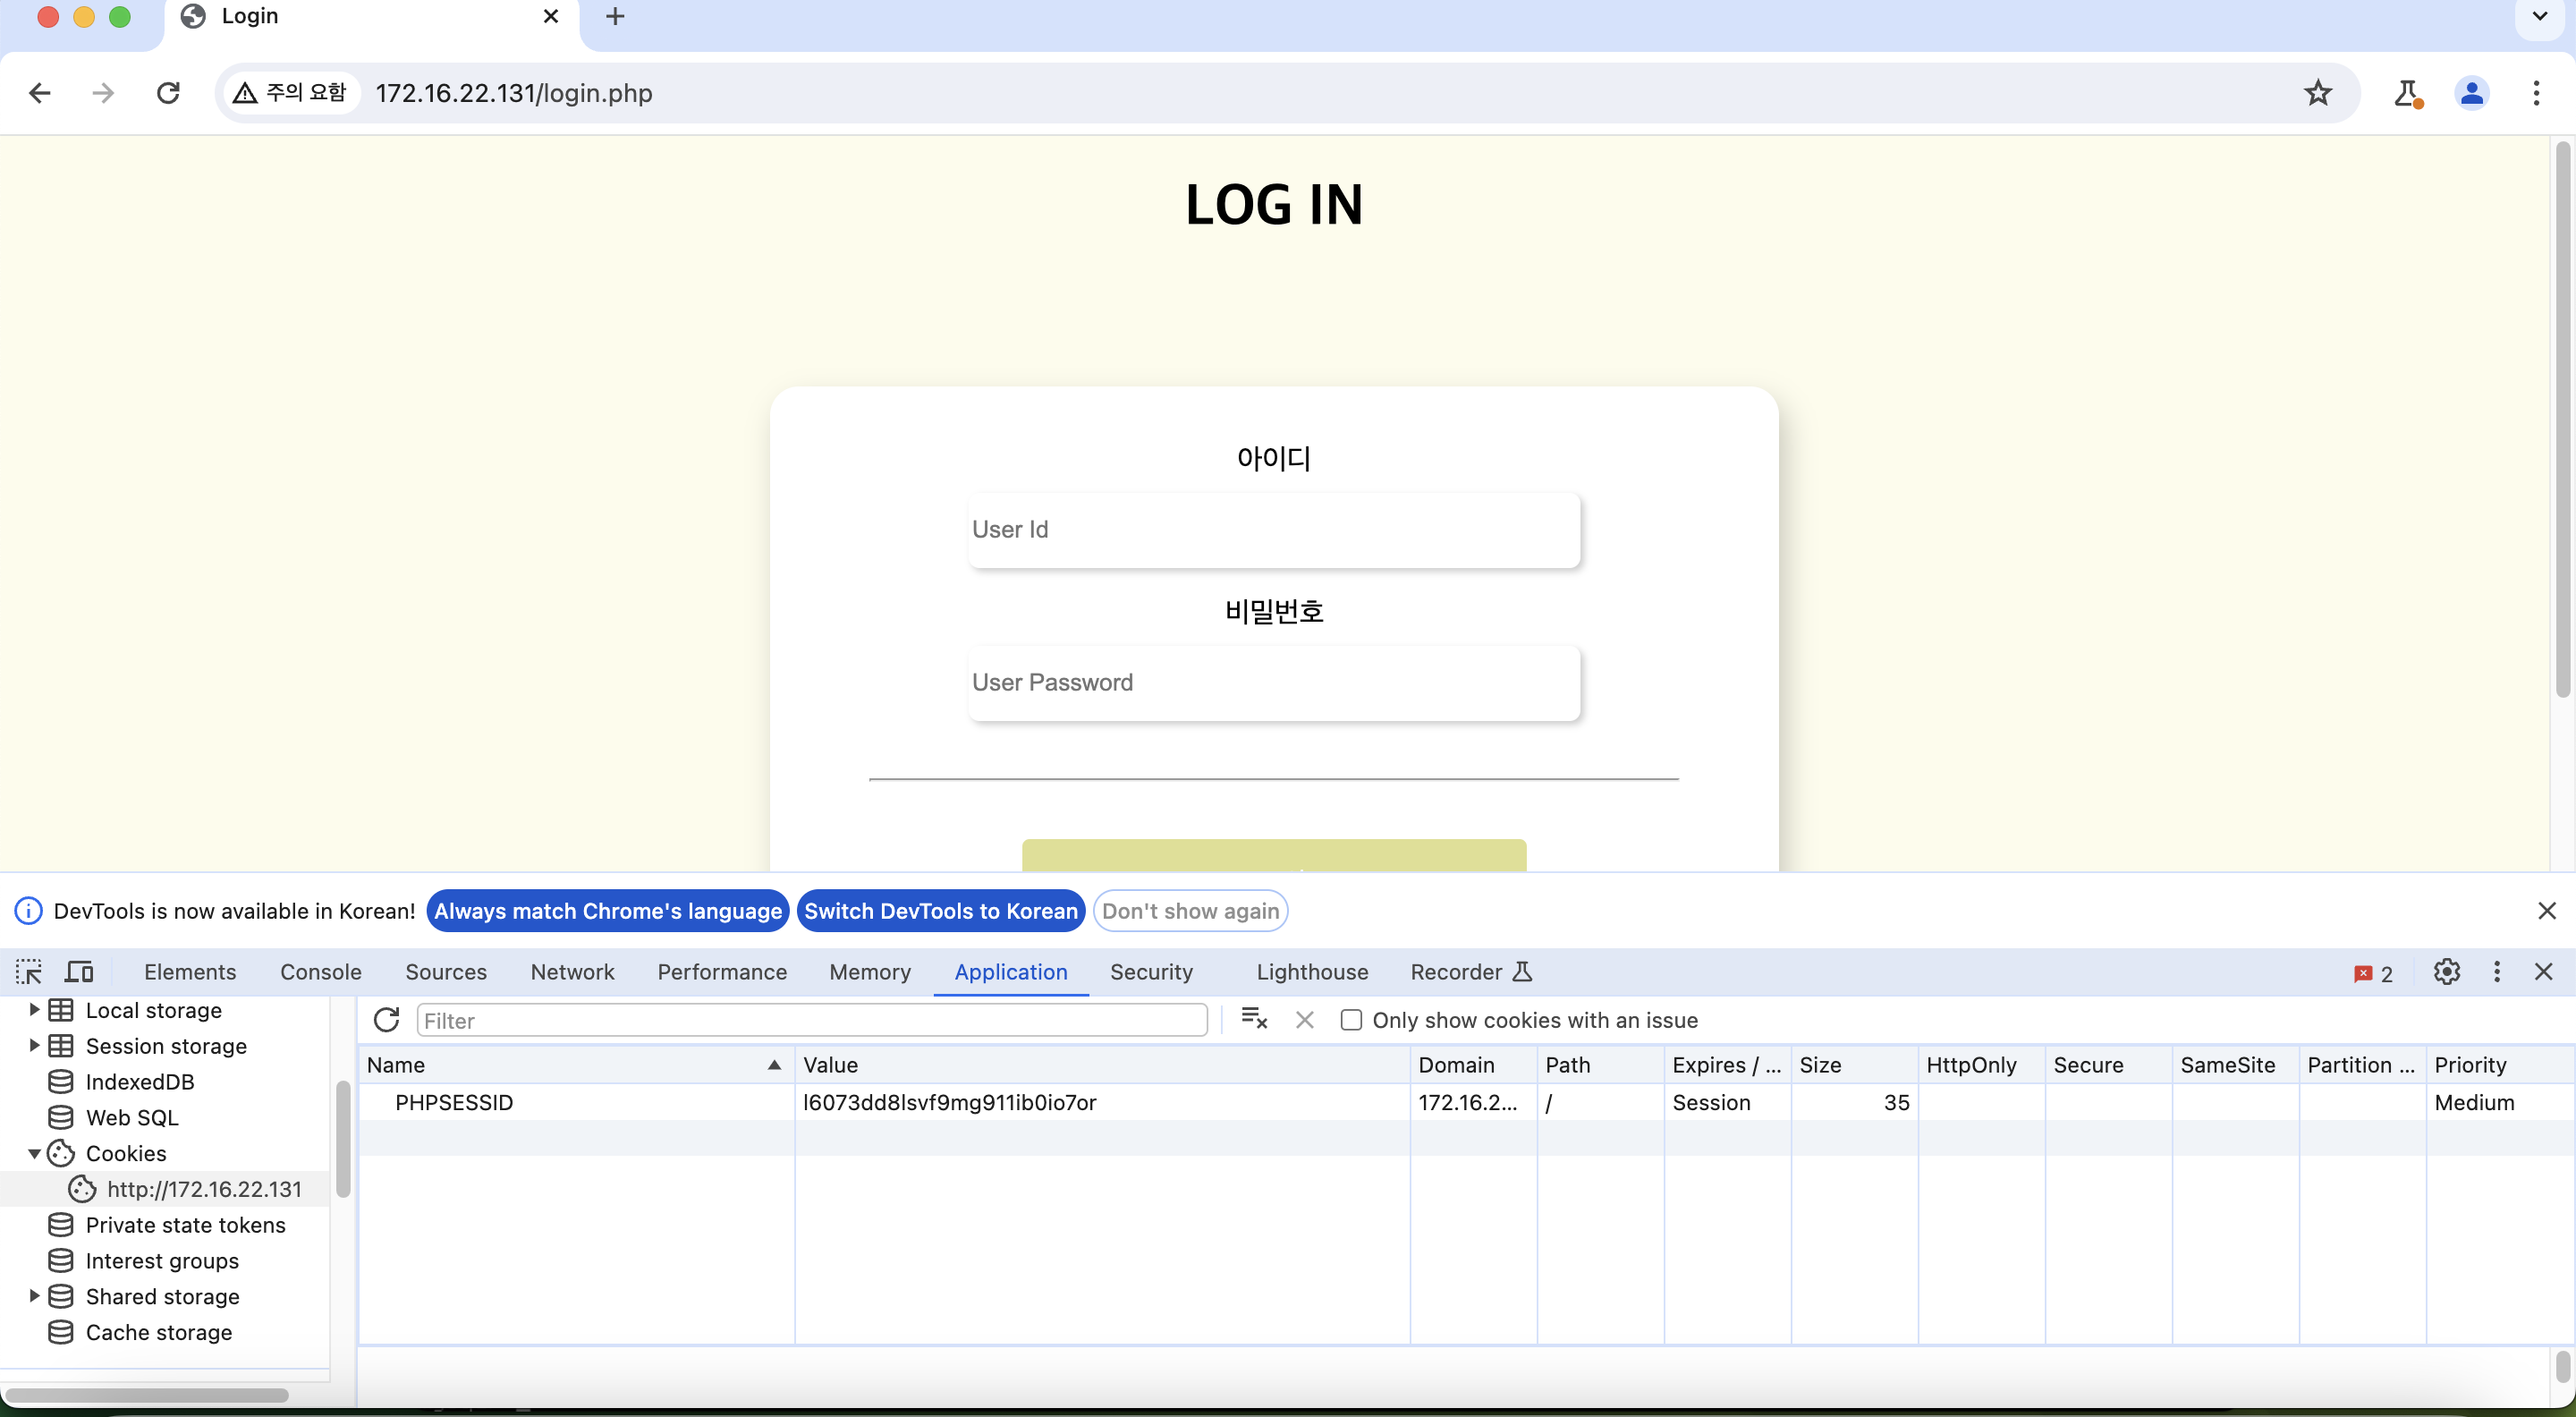The image size is (2576, 1417).
Task: Click the User Password input field
Action: (1273, 683)
